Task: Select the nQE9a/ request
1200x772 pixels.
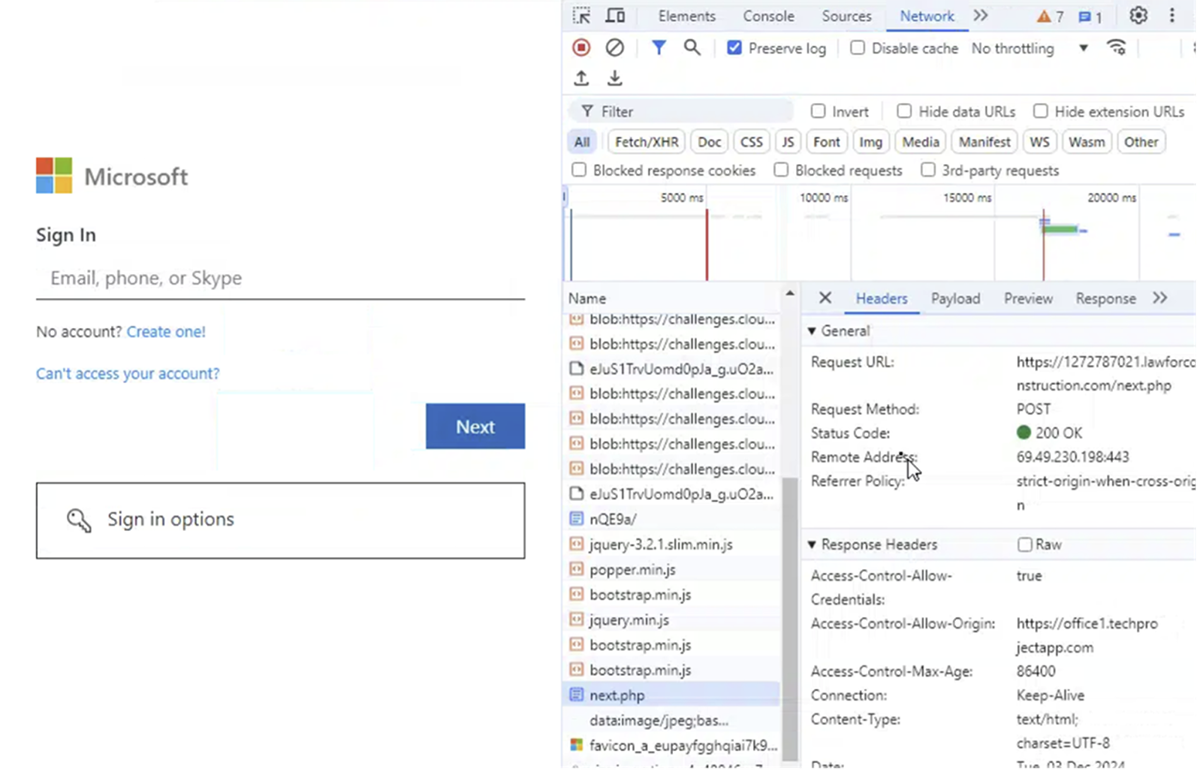Action: (x=671, y=519)
